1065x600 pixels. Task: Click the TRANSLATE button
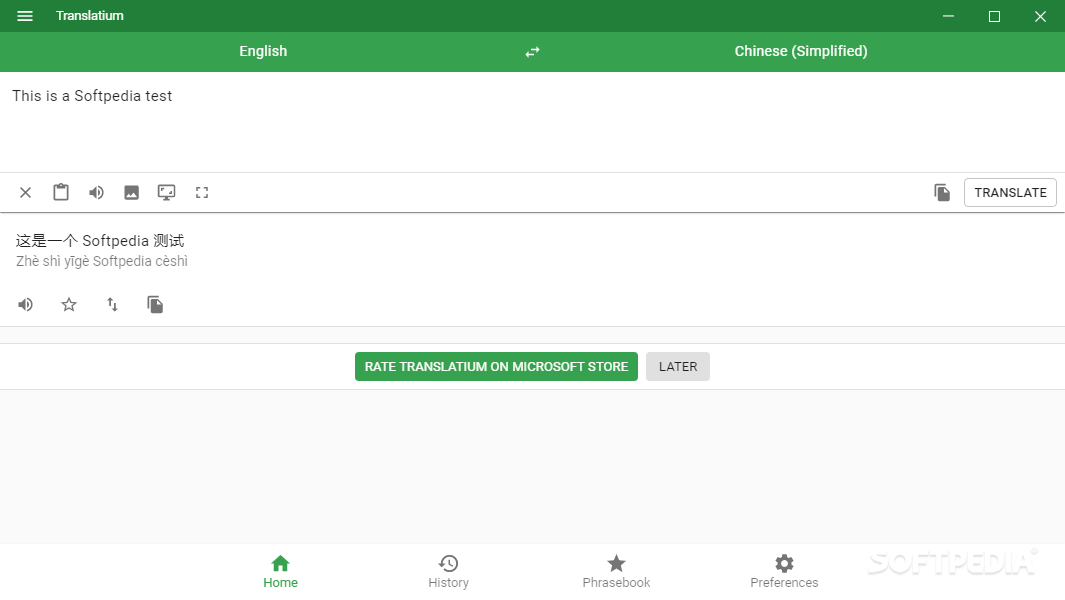tap(1010, 192)
